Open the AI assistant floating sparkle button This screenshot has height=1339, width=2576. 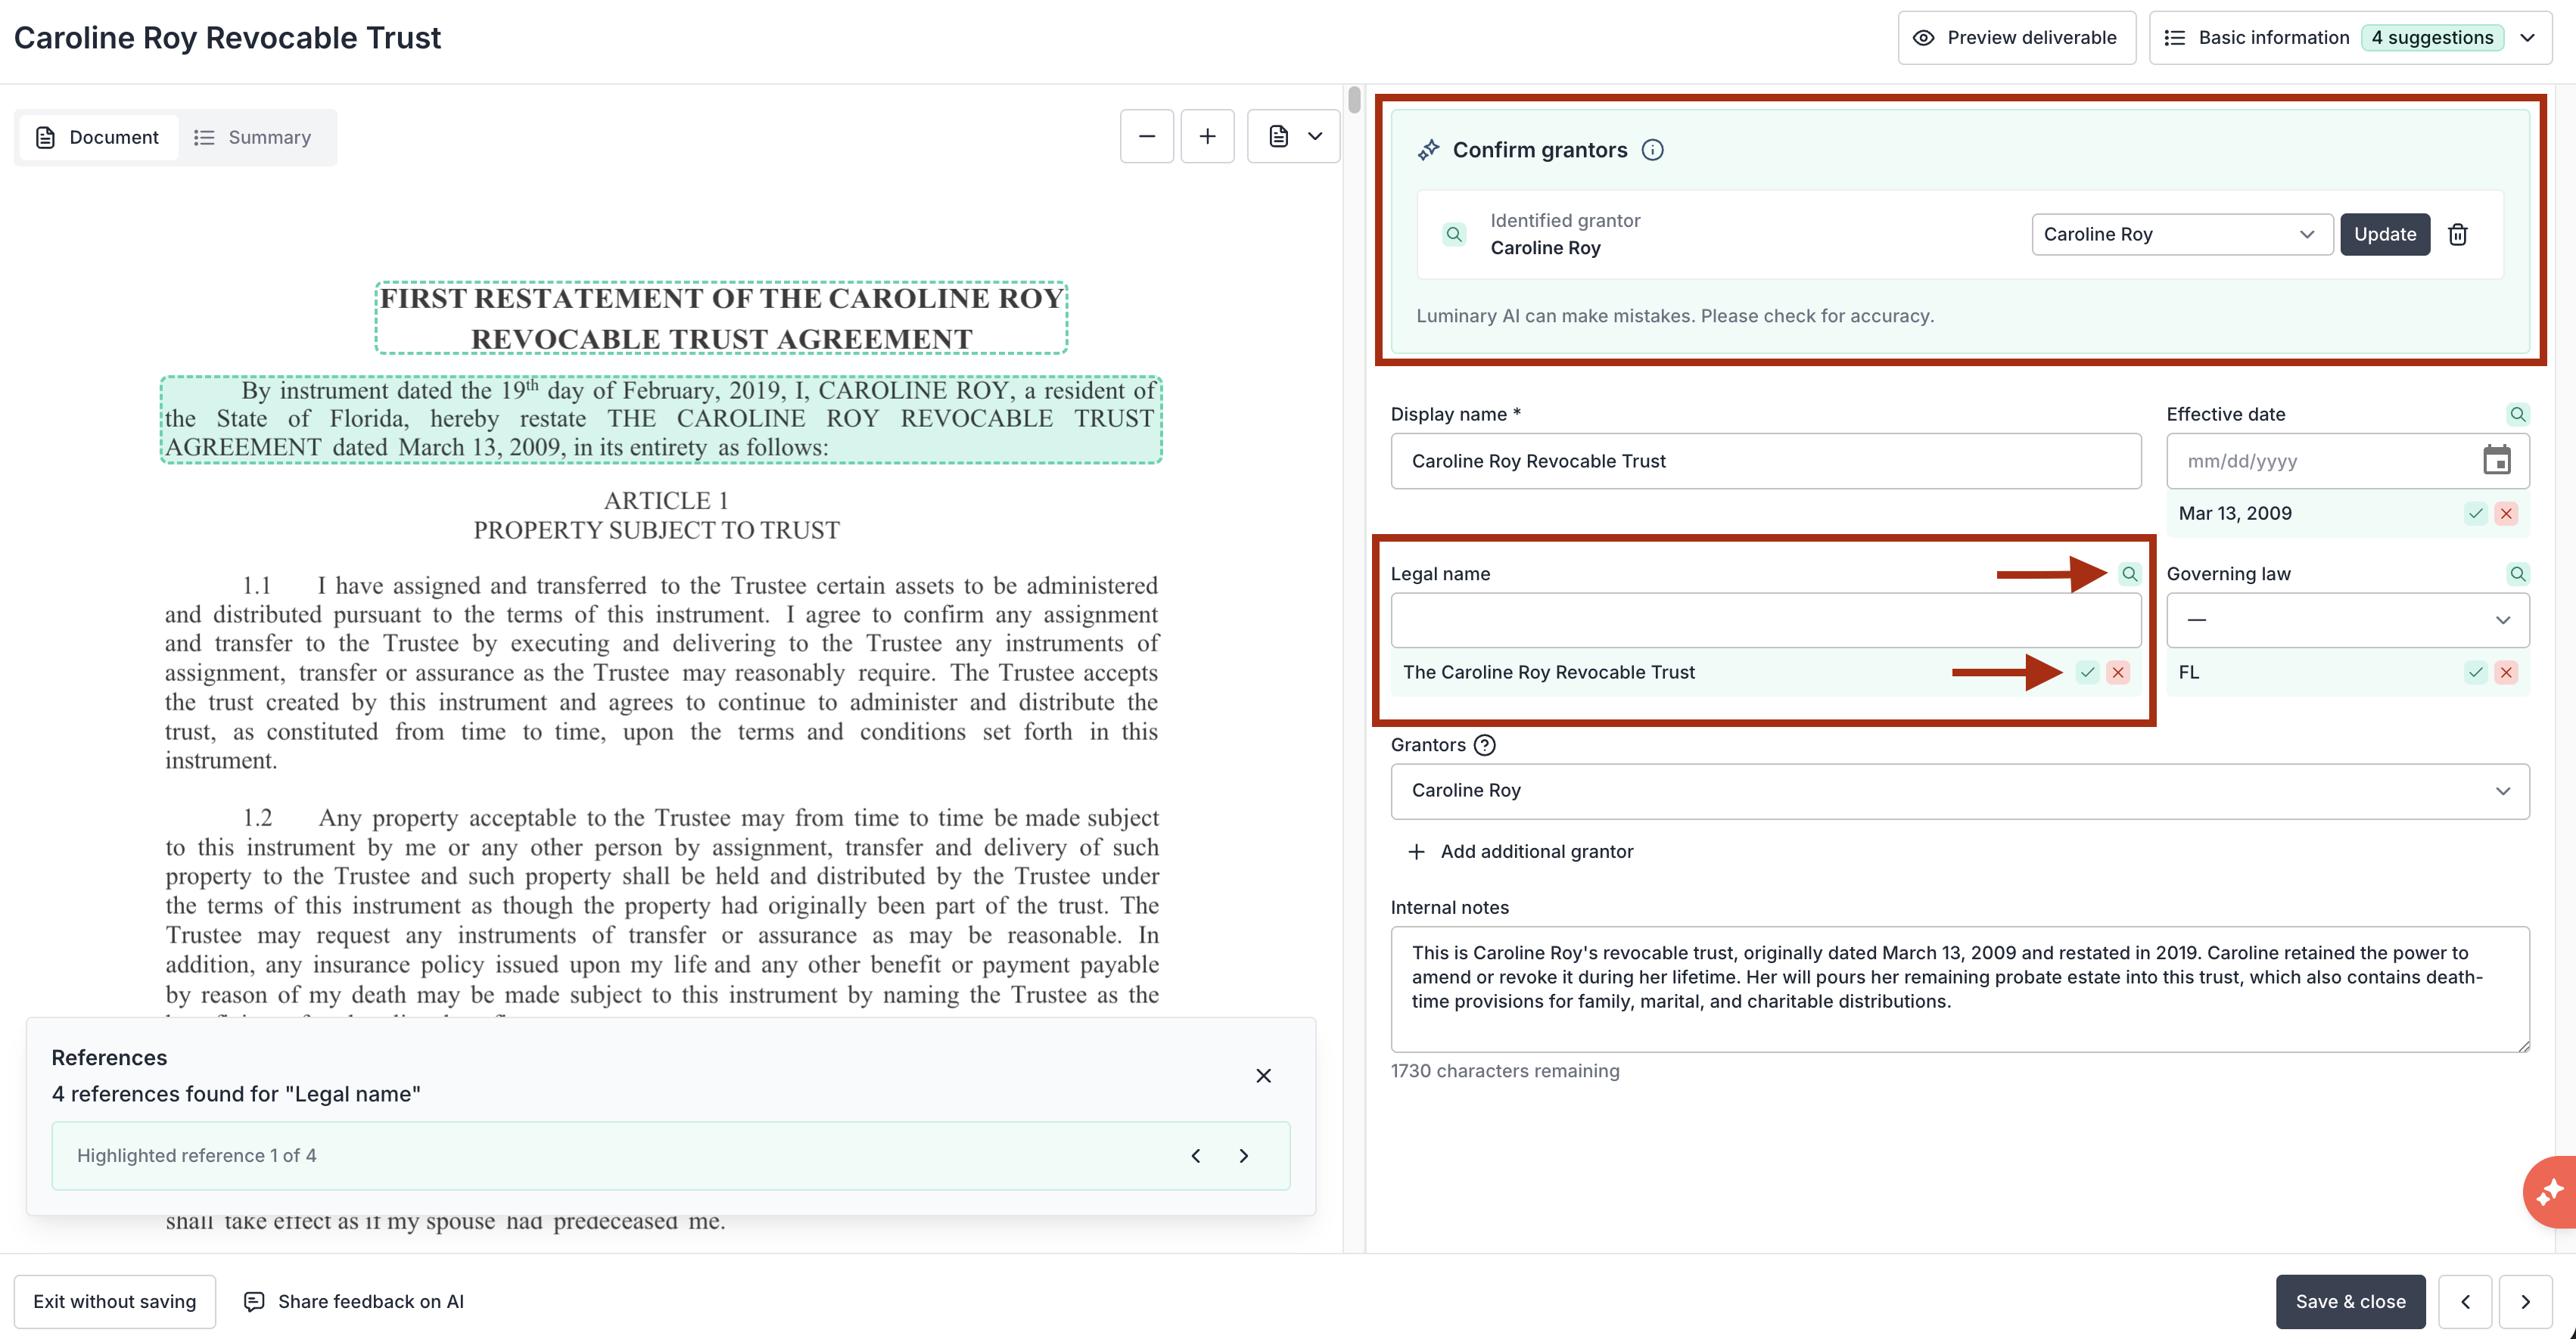pyautogui.click(x=2550, y=1192)
